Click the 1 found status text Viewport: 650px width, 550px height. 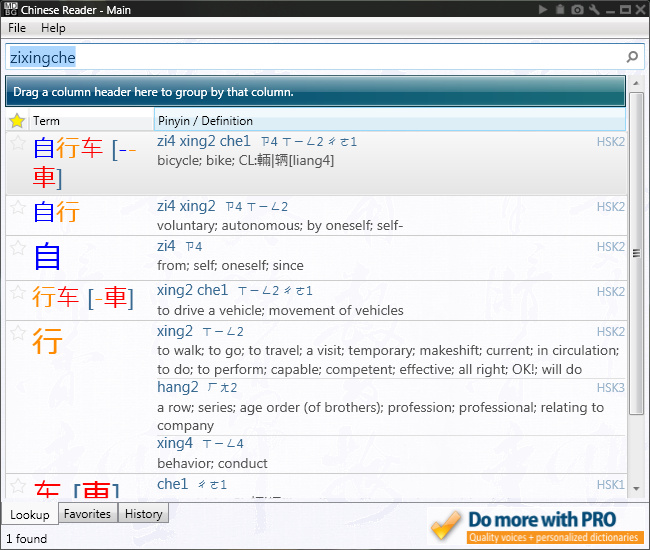click(x=27, y=538)
